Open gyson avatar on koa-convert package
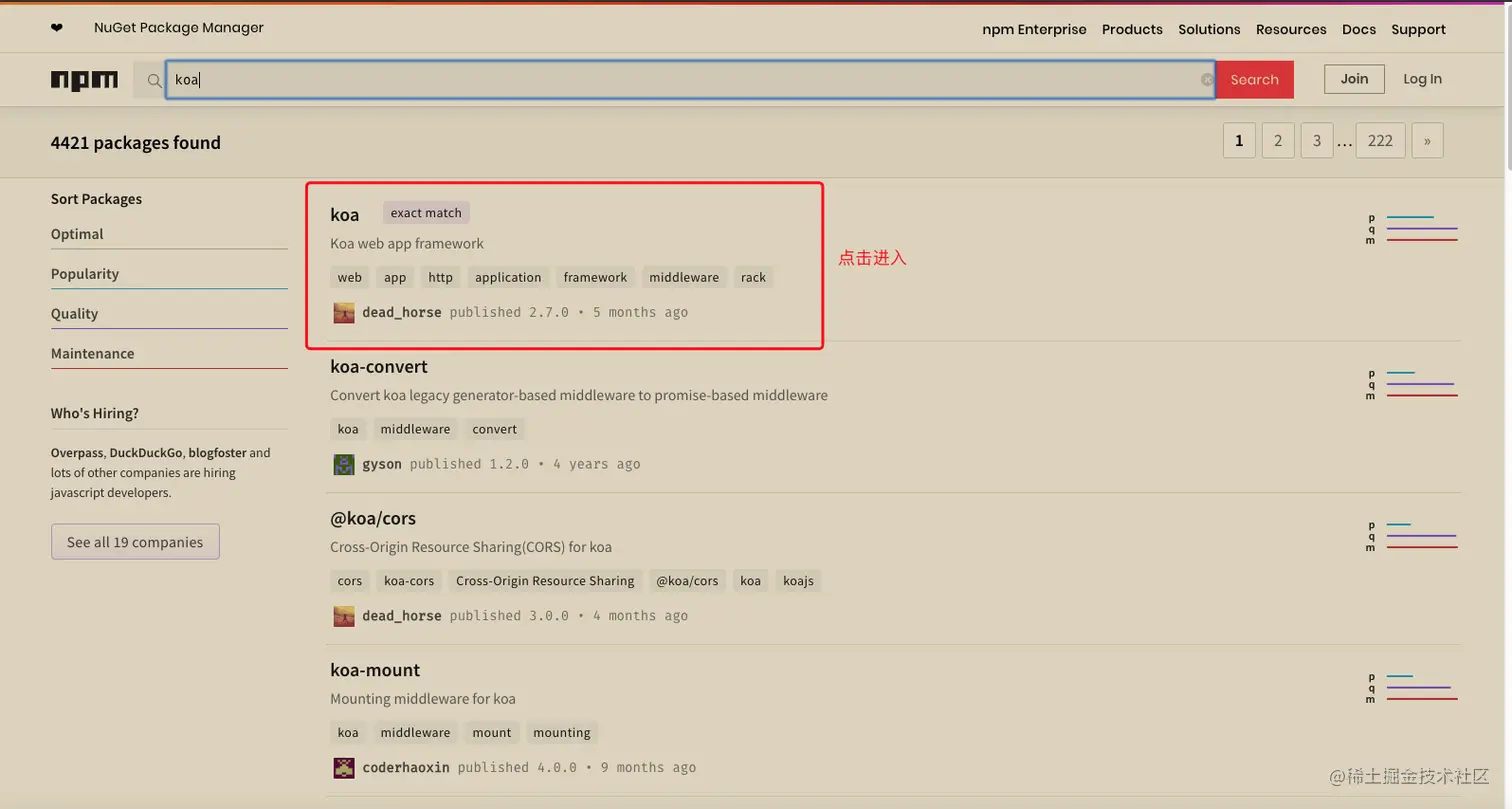1512x809 pixels. (x=344, y=464)
